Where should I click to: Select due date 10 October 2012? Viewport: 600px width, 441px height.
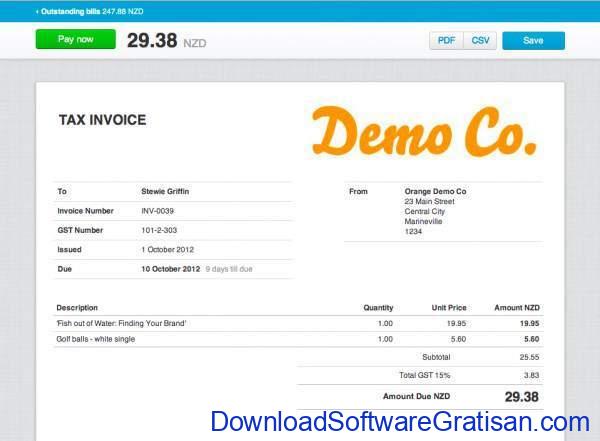(x=171, y=269)
